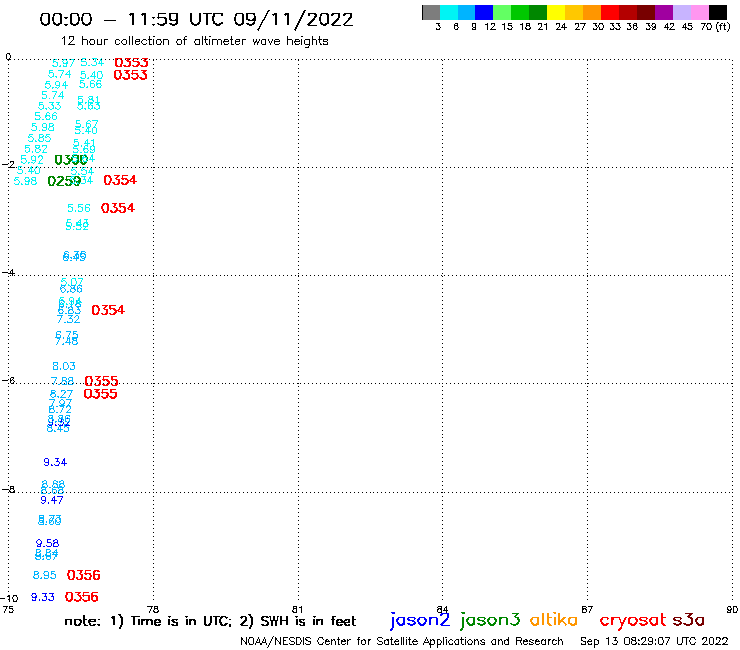Click the subtitle '12 hour collection of altimeter wave heights'
Screen dimensions: 740x650
coord(194,41)
